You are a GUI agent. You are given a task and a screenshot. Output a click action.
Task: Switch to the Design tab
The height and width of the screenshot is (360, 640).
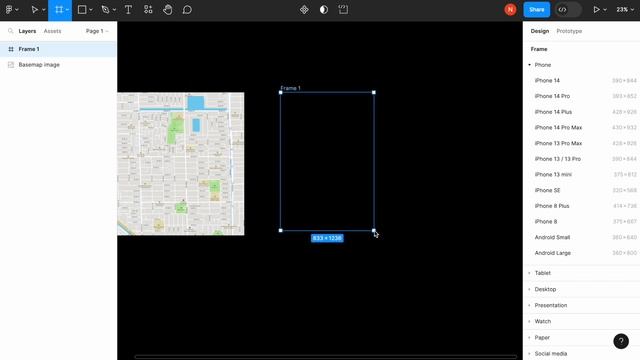(x=540, y=31)
